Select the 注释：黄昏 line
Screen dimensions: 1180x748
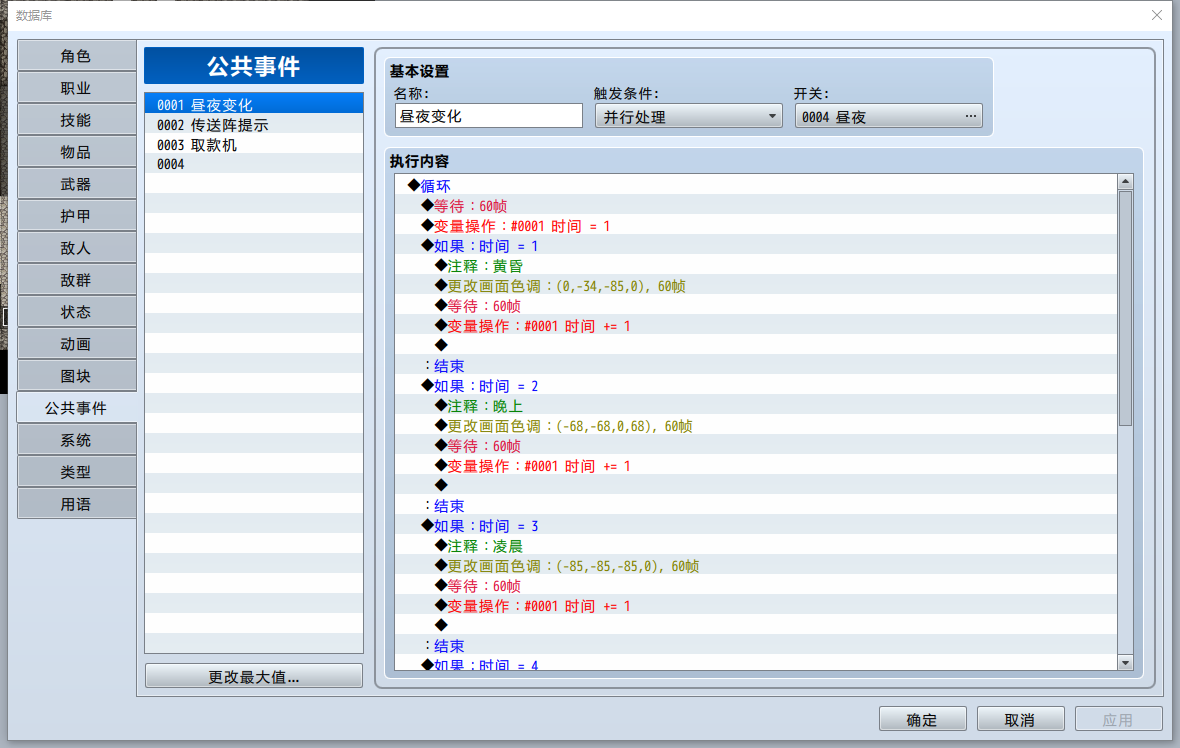point(756,266)
